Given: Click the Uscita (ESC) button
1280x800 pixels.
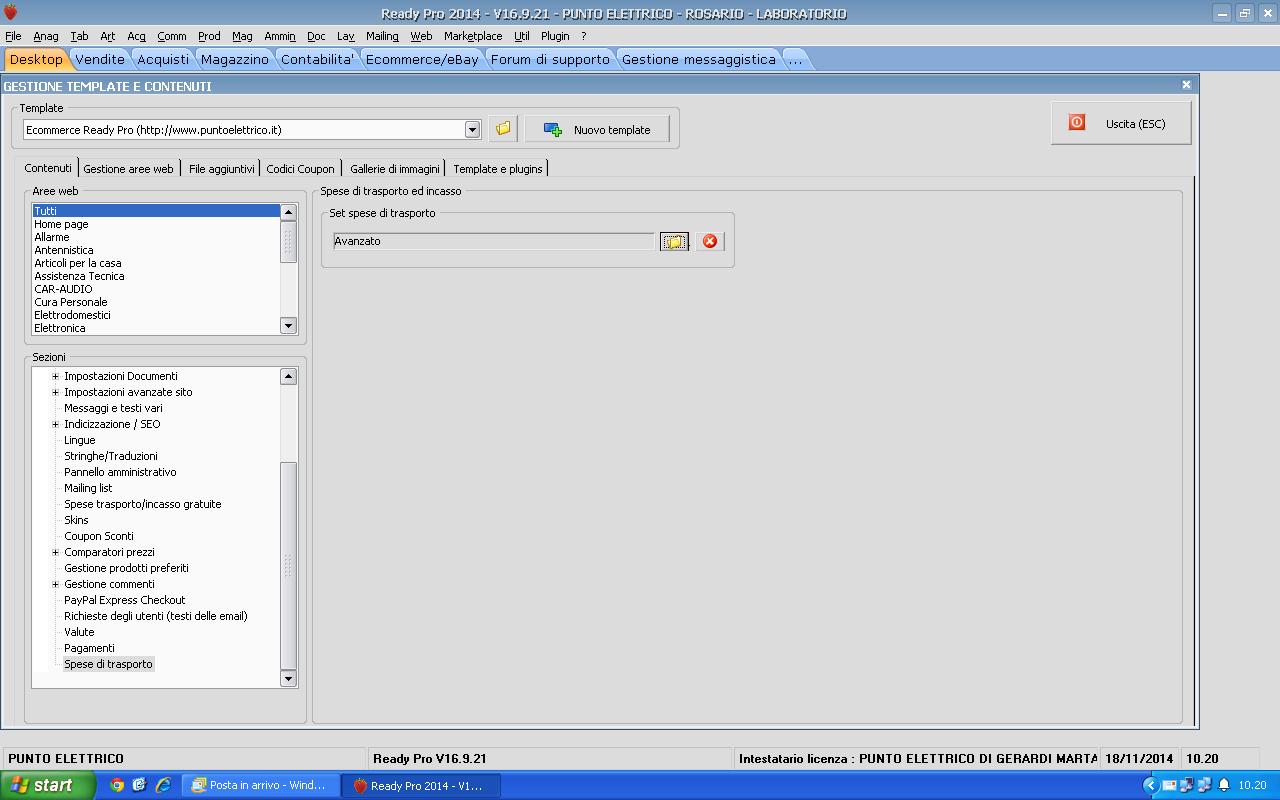Looking at the screenshot, I should 1121,124.
